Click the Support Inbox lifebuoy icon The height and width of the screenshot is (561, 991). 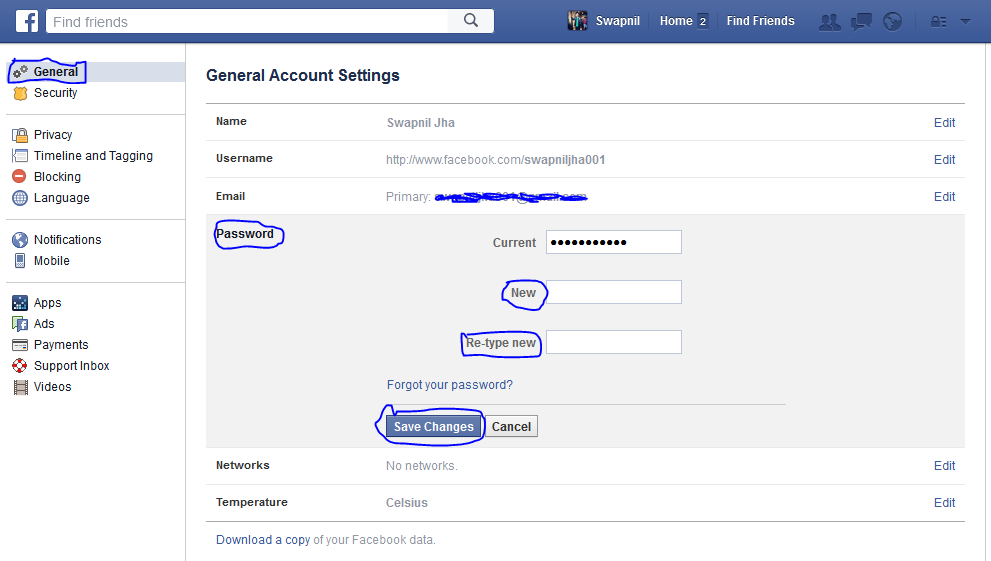20,366
